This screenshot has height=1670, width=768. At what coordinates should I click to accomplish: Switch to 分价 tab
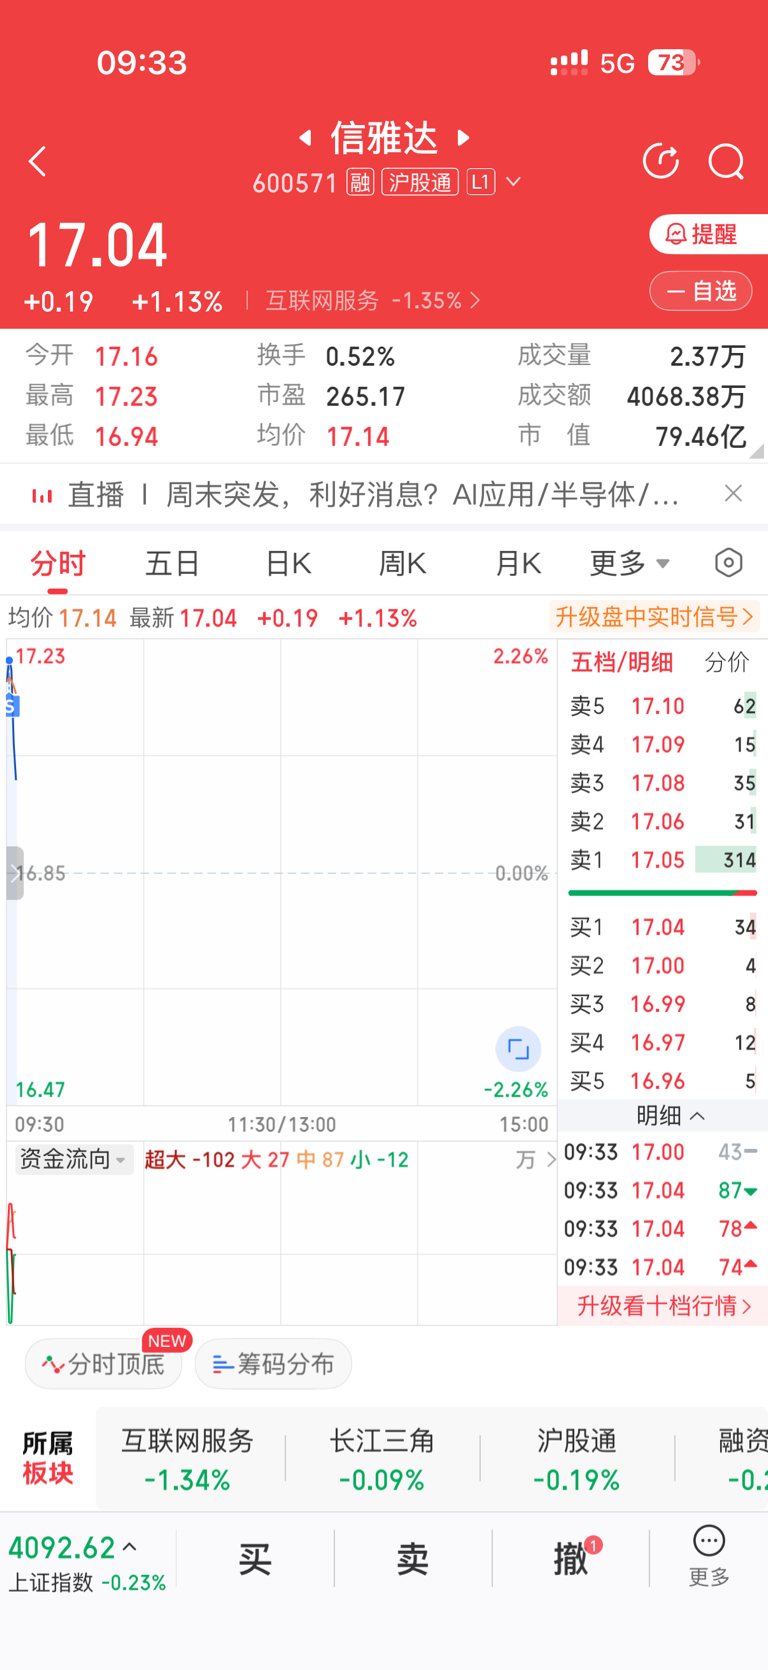[727, 662]
